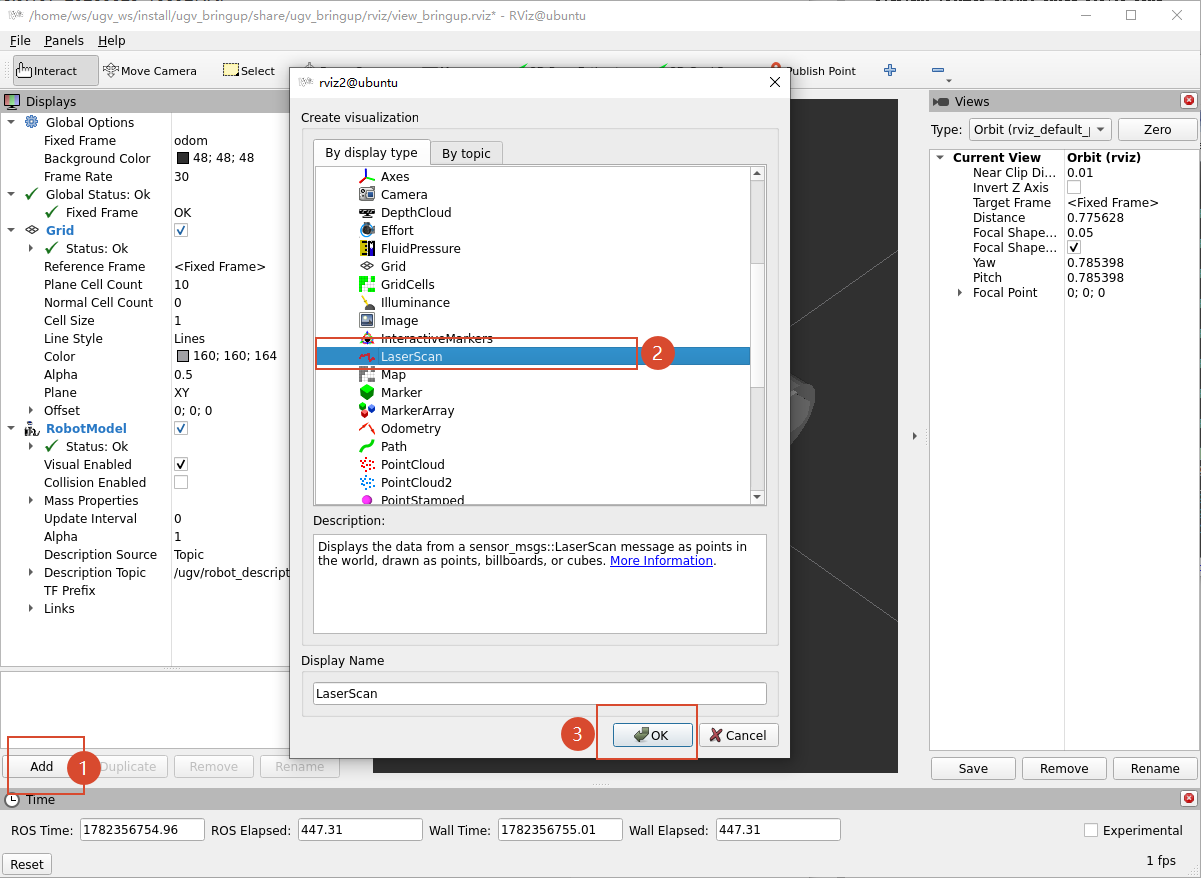This screenshot has width=1201, height=878.
Task: Open the Panels menu
Action: coord(64,40)
